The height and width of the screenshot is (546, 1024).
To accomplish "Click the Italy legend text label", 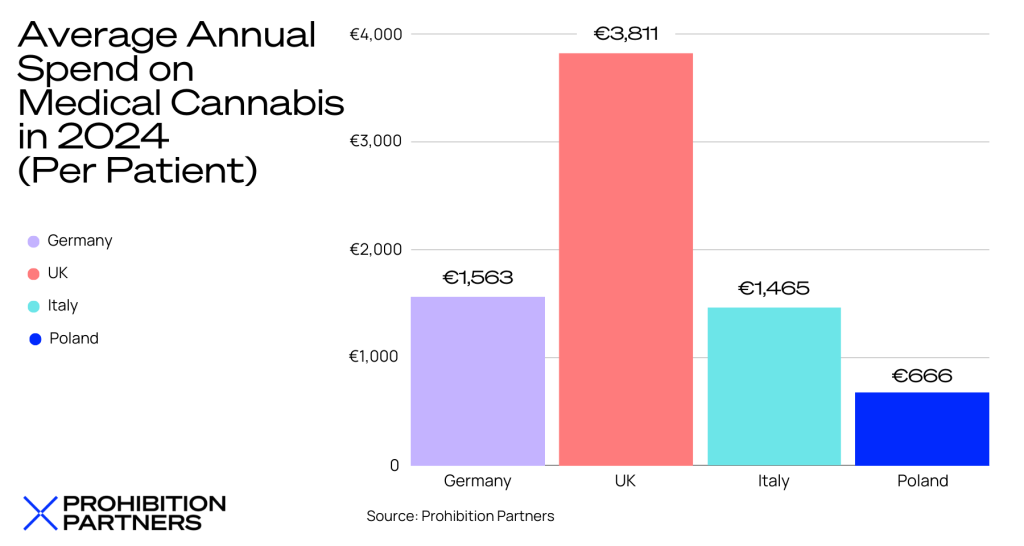I will click(62, 305).
